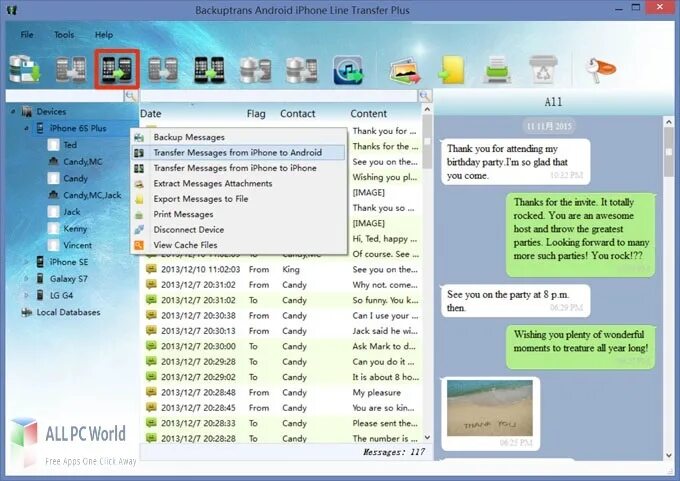
Task: Sort messages by Contact column header
Action: coord(298,114)
